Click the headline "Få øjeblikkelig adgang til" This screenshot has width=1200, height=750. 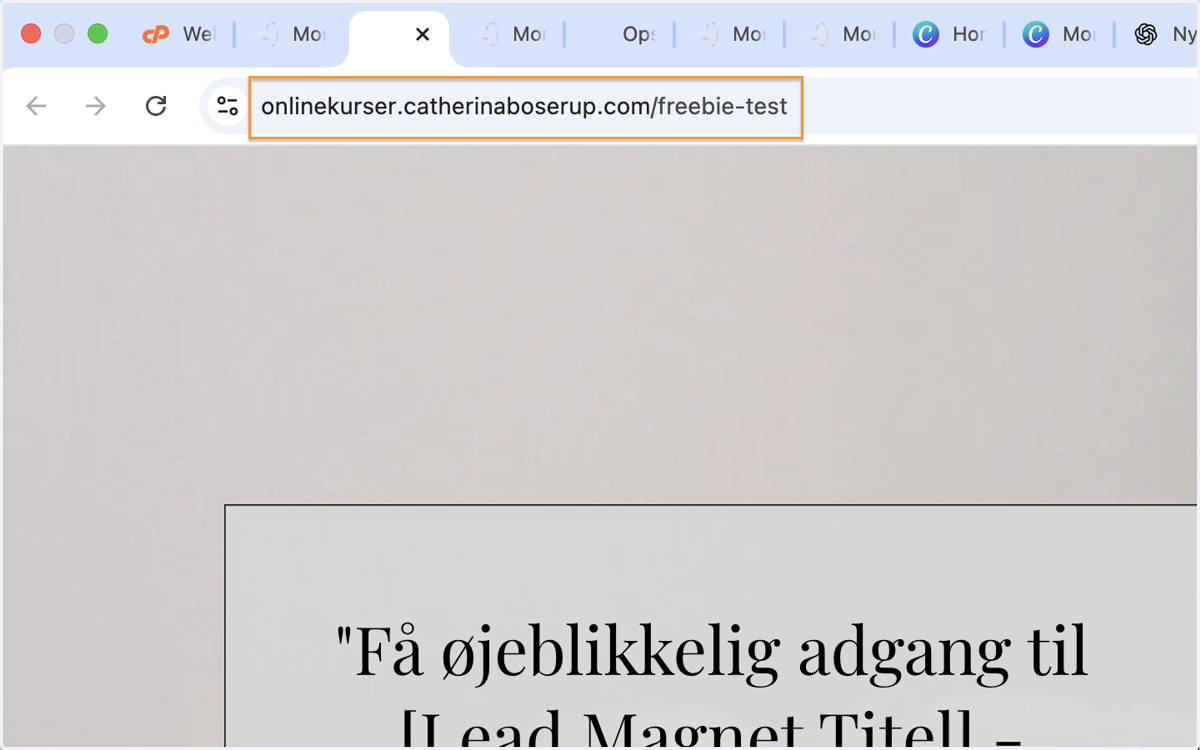pyautogui.click(x=711, y=651)
